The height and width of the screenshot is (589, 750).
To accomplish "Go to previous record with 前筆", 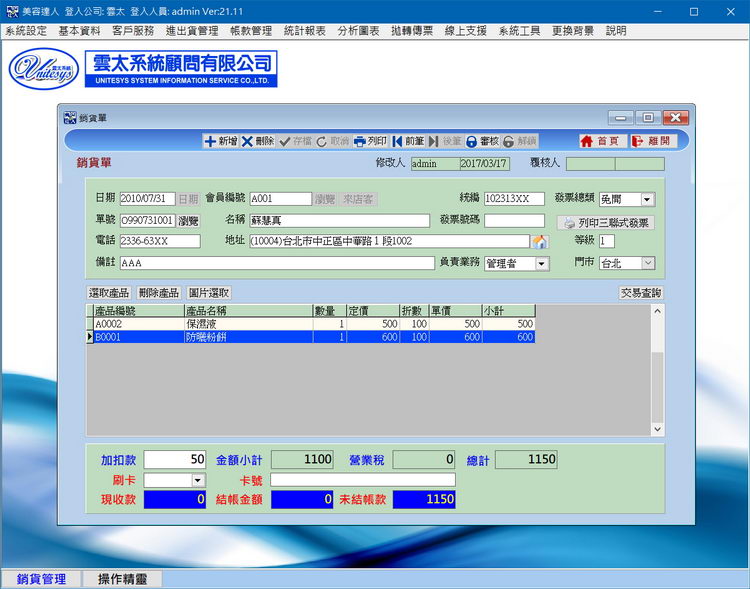I will (x=408, y=142).
